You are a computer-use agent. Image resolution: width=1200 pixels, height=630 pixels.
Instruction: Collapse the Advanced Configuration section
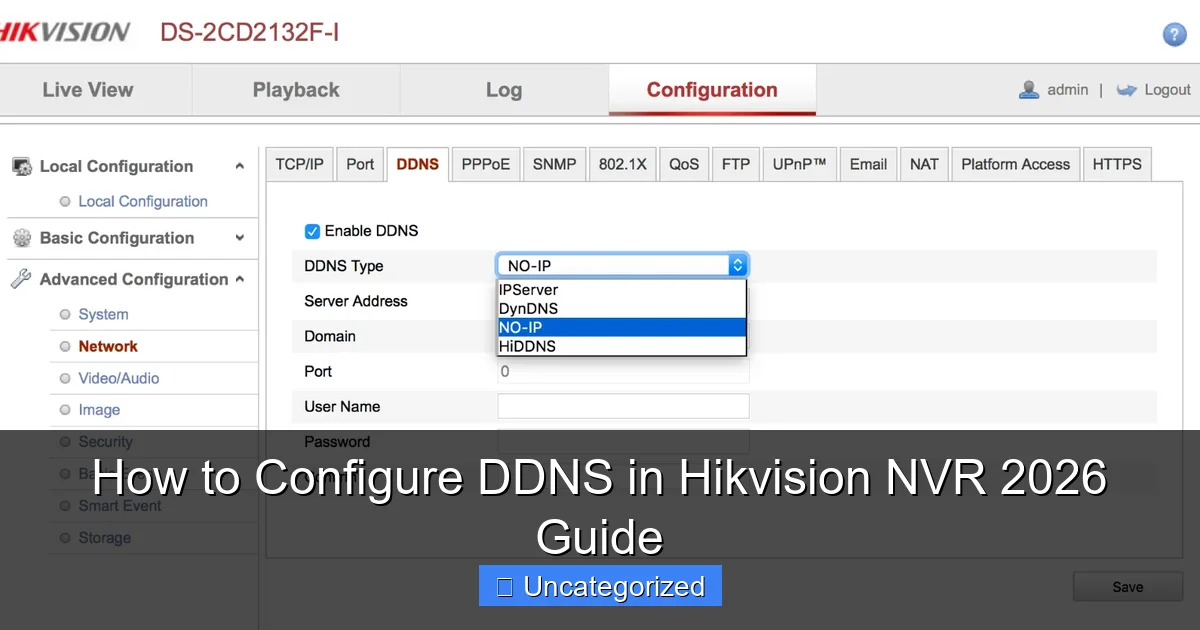[x=238, y=279]
